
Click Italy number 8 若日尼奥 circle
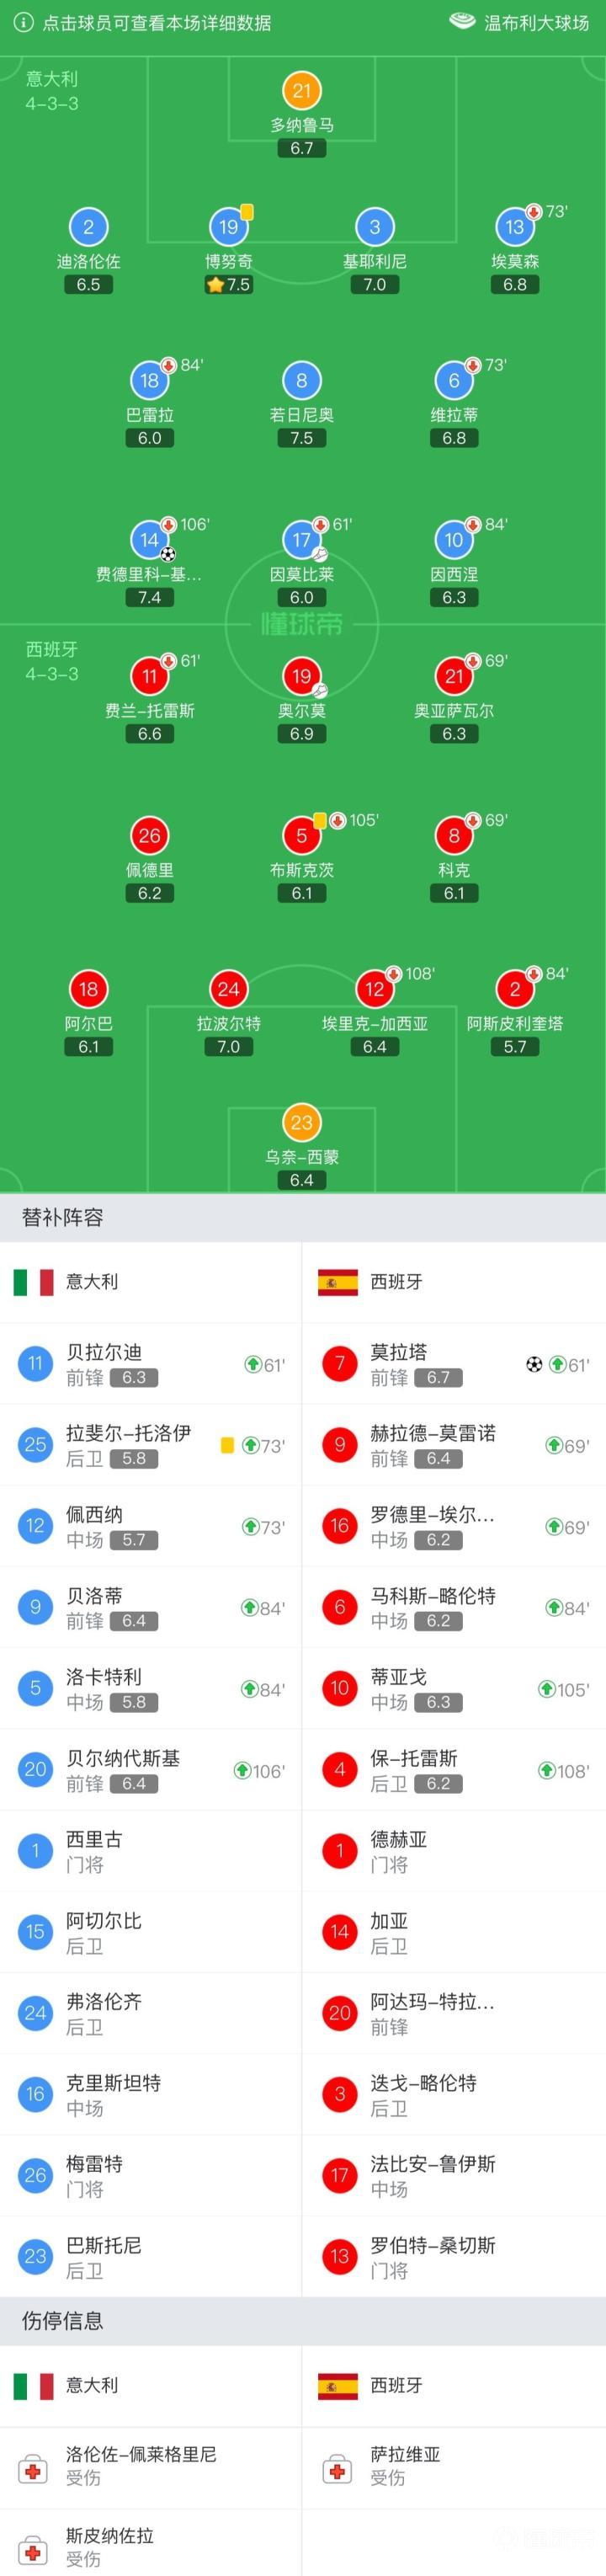(301, 380)
